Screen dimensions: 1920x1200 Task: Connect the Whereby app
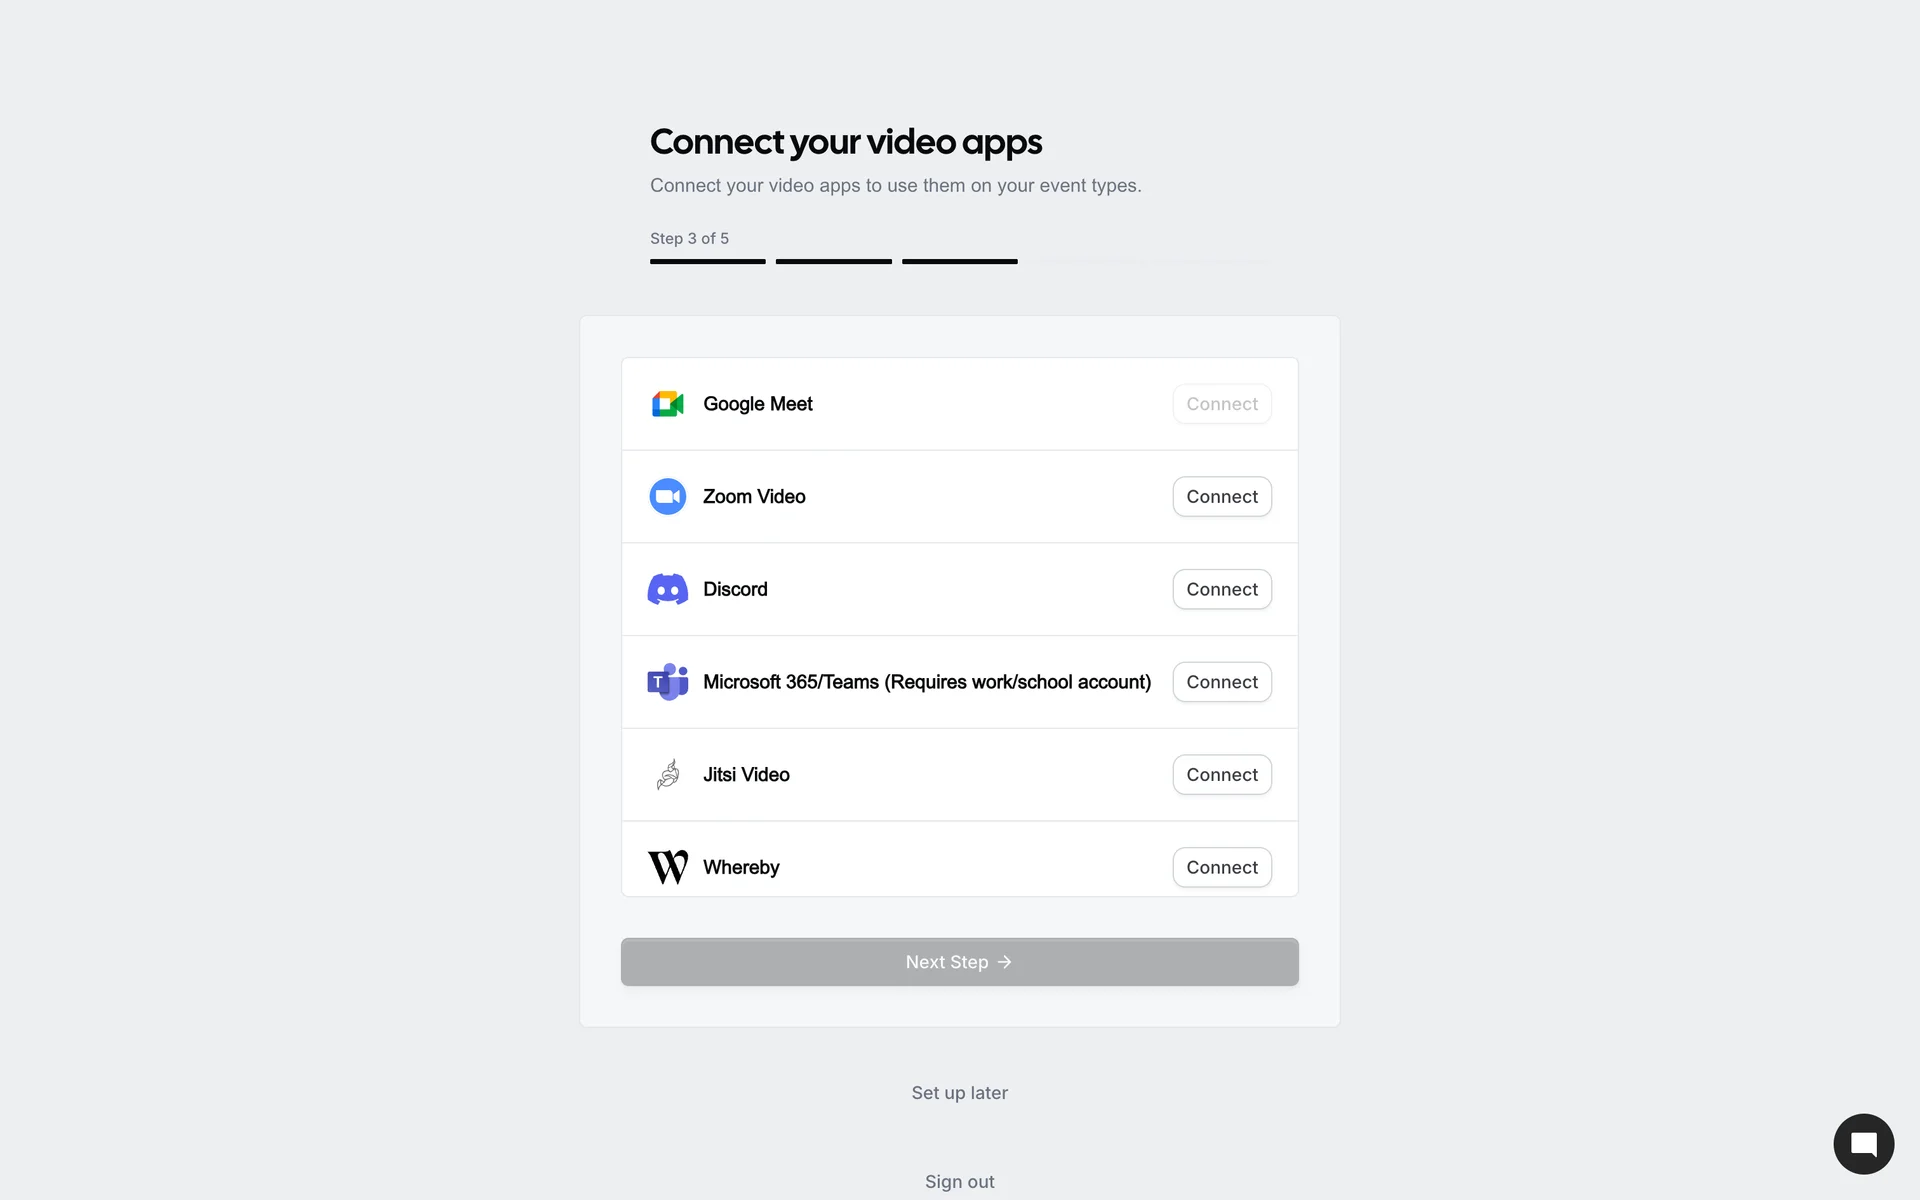[x=1222, y=867]
